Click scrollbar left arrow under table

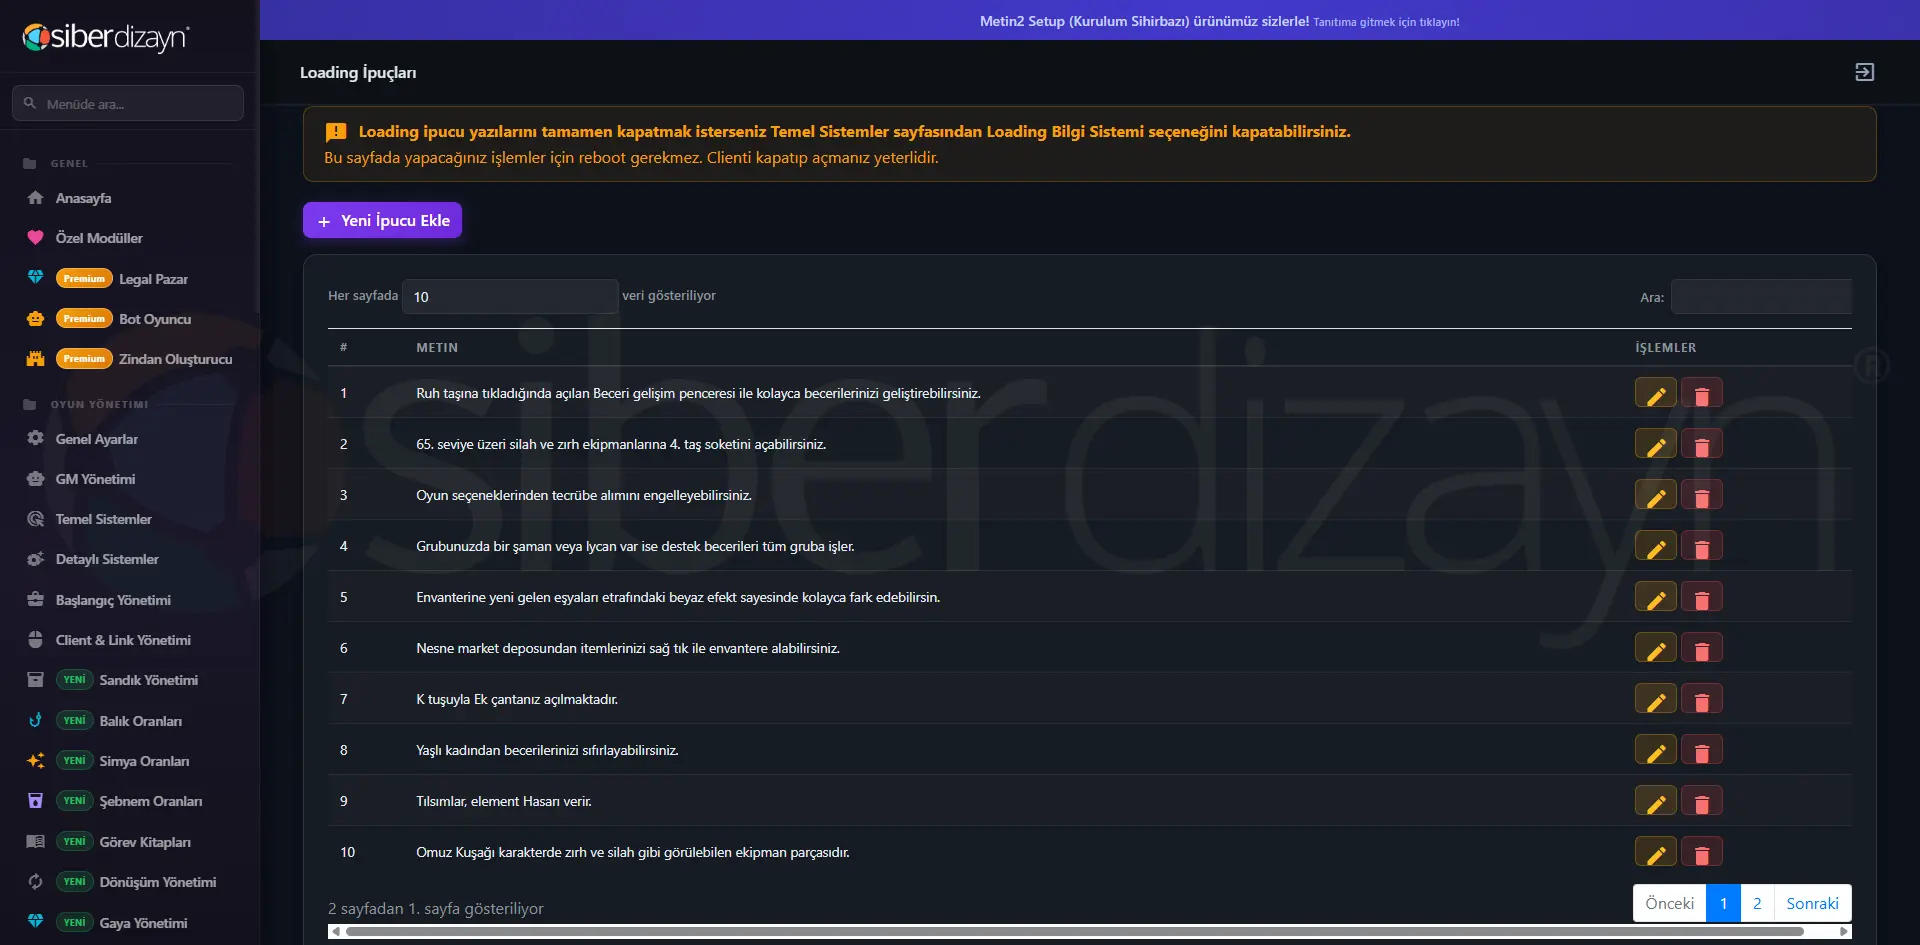coord(336,931)
